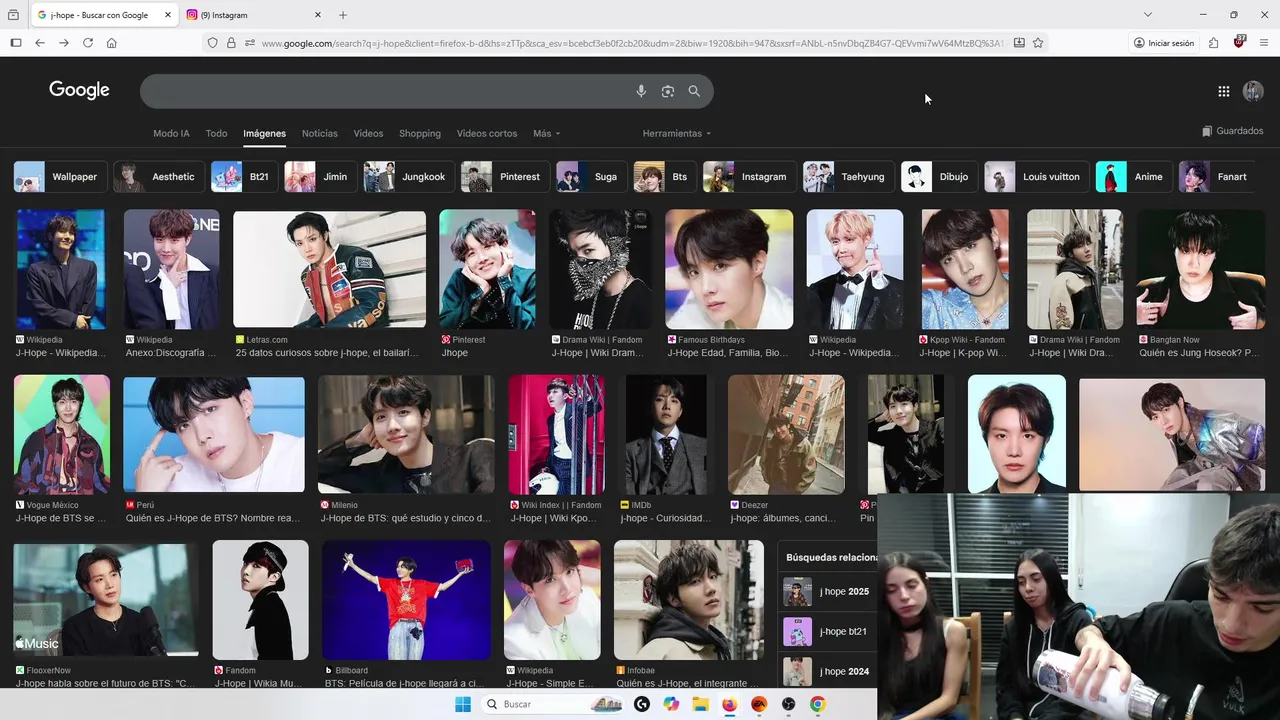Bookmark this page with the star

(x=1038, y=43)
